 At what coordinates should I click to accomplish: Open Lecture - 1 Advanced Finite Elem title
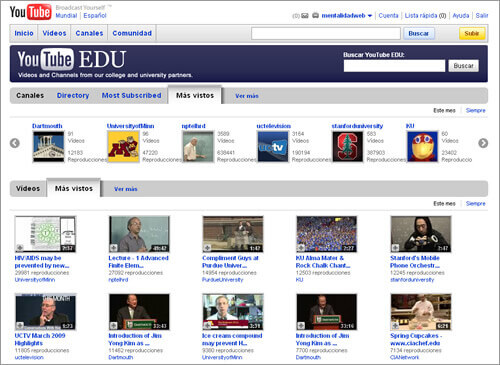[x=138, y=262]
